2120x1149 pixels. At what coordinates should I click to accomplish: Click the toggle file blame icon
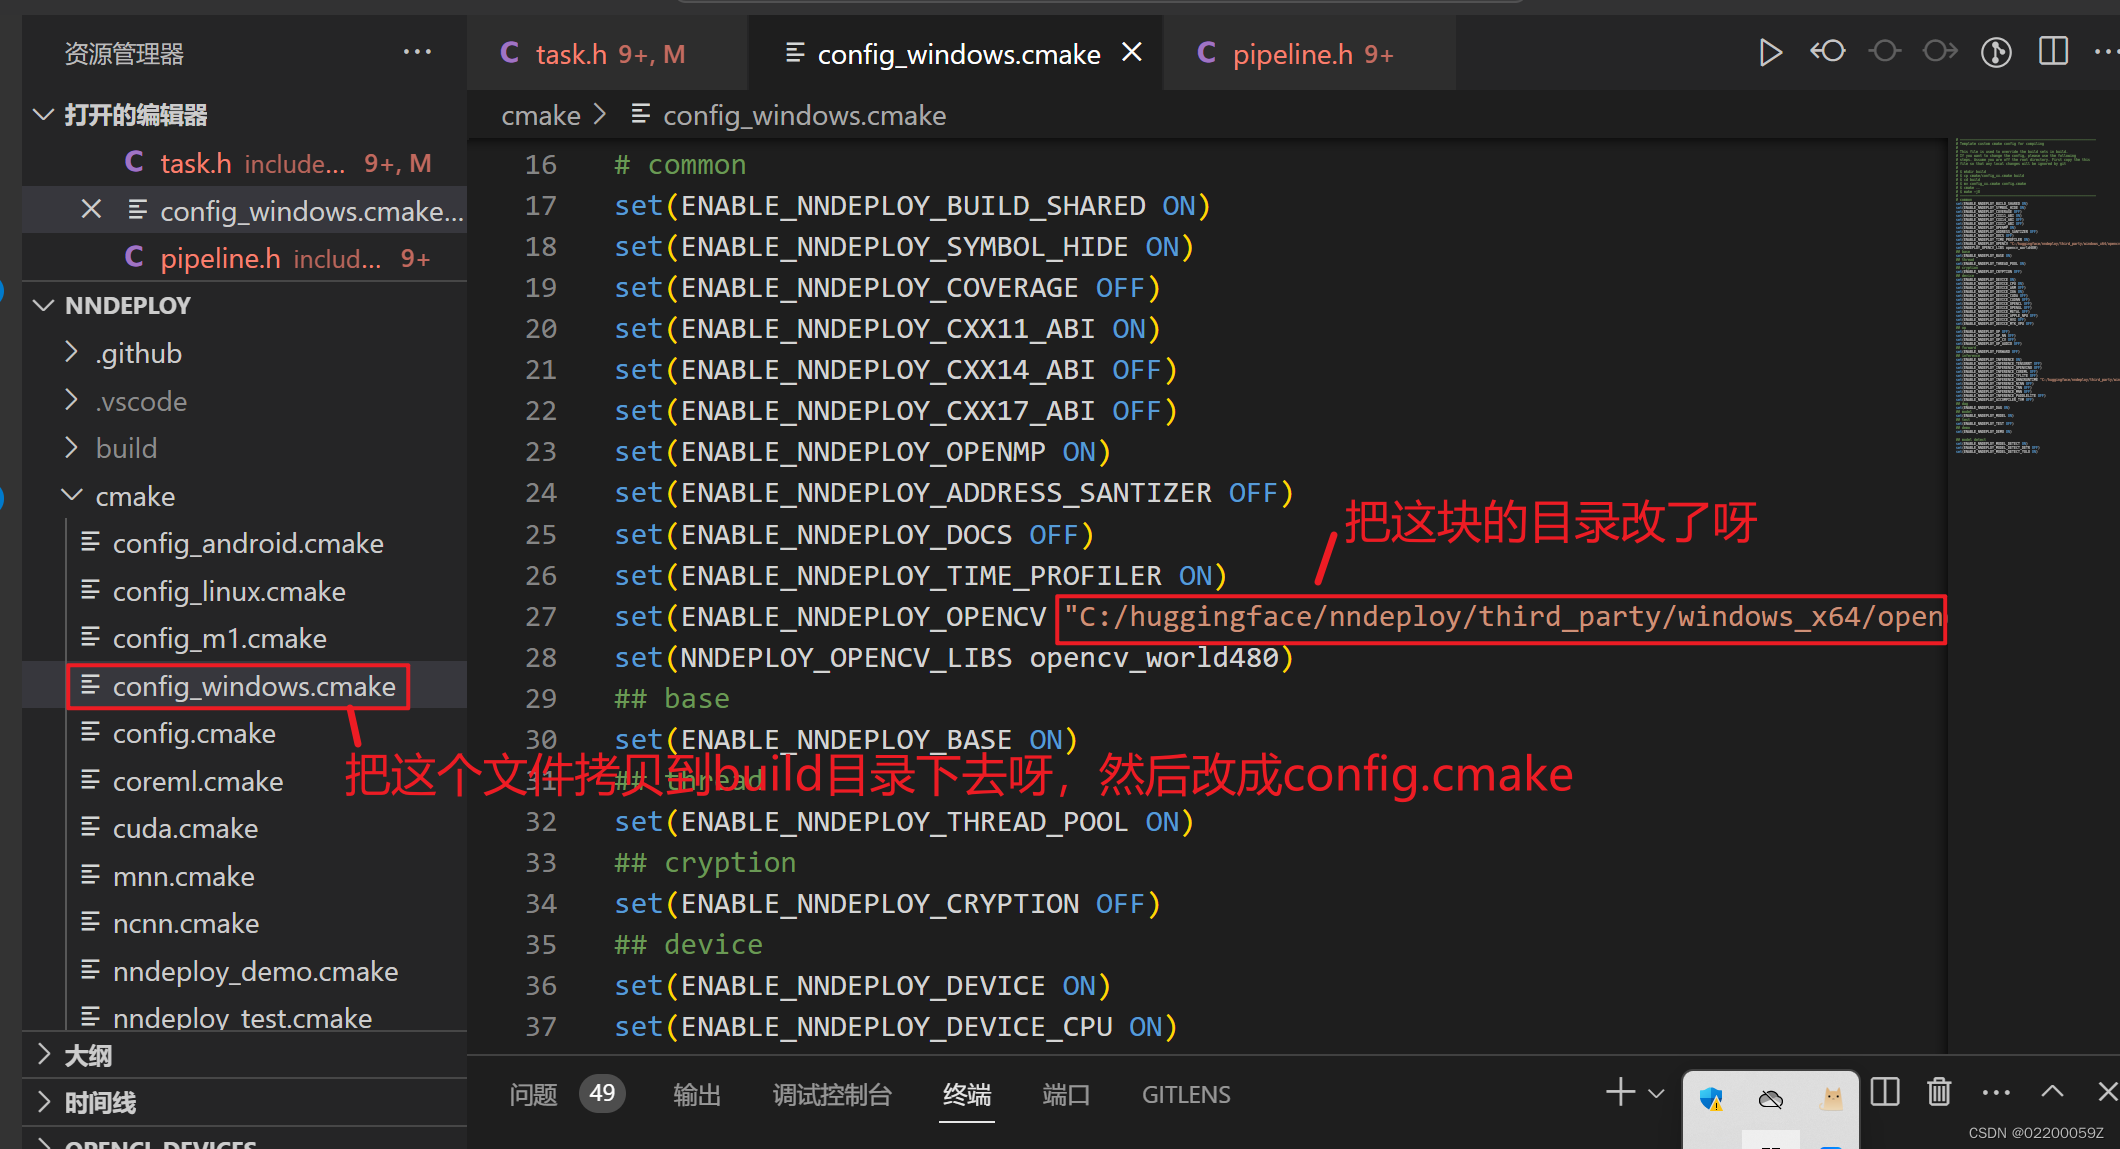(1996, 52)
